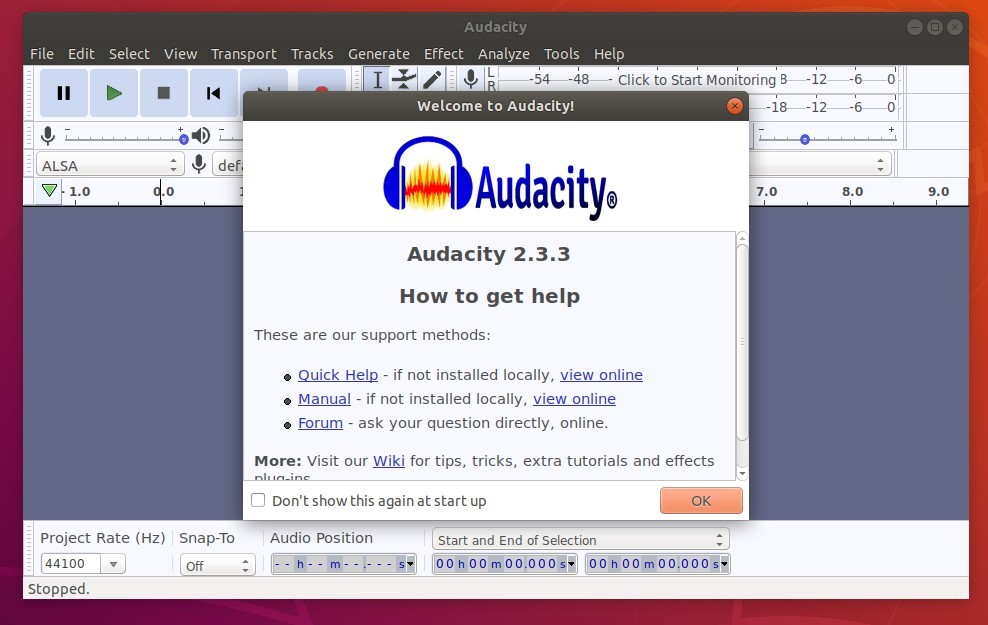Open the View menu
The height and width of the screenshot is (625, 988).
[180, 54]
